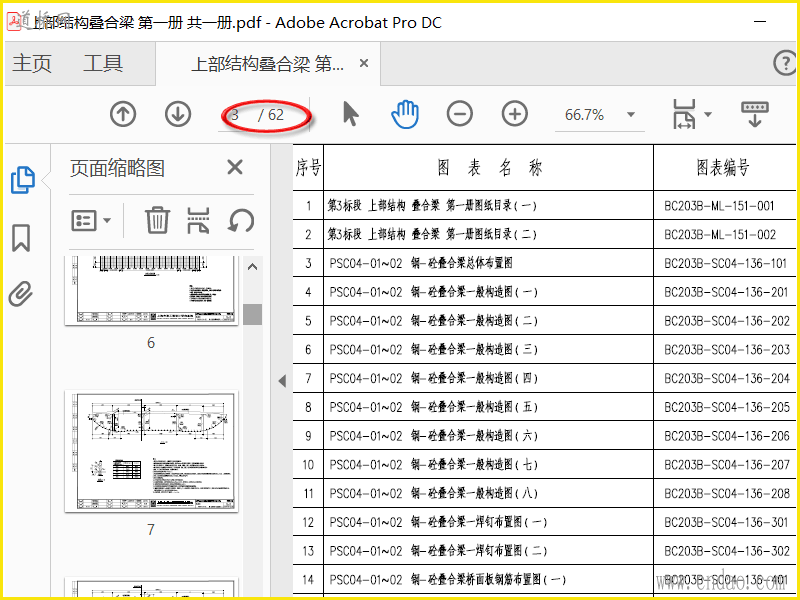Click the 图表名称 column header
The width and height of the screenshot is (800, 600).
coord(489,167)
